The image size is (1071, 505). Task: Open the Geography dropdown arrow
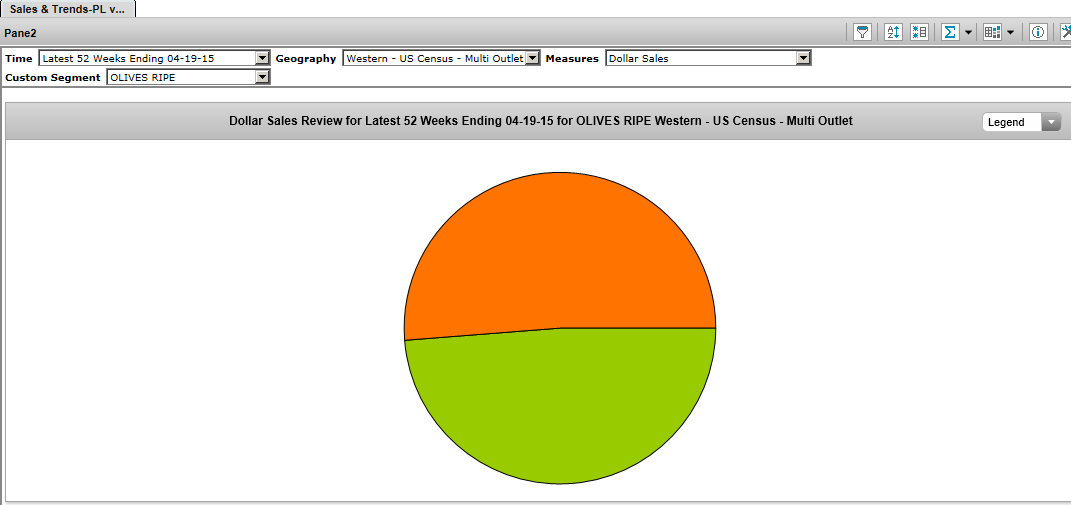[x=533, y=58]
